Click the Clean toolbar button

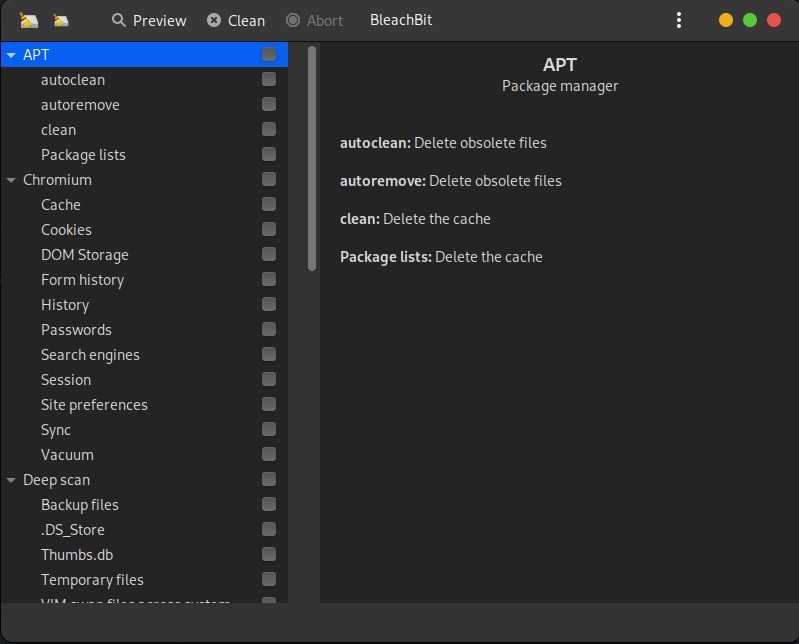coord(236,20)
